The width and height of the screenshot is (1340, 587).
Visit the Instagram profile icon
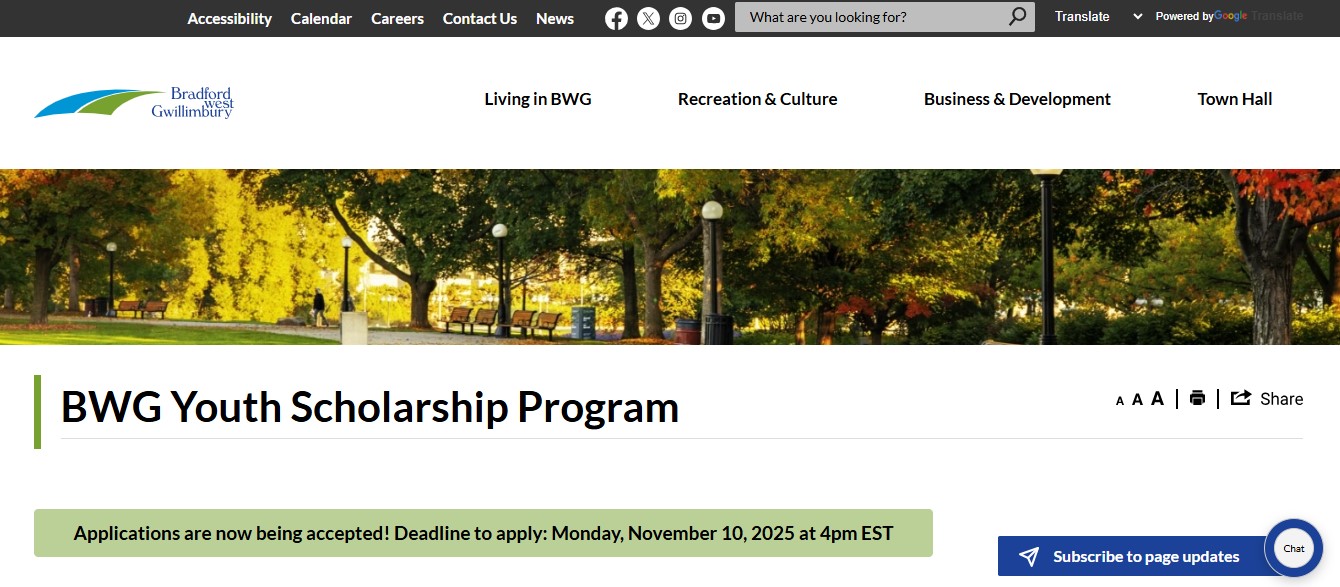pyautogui.click(x=680, y=18)
